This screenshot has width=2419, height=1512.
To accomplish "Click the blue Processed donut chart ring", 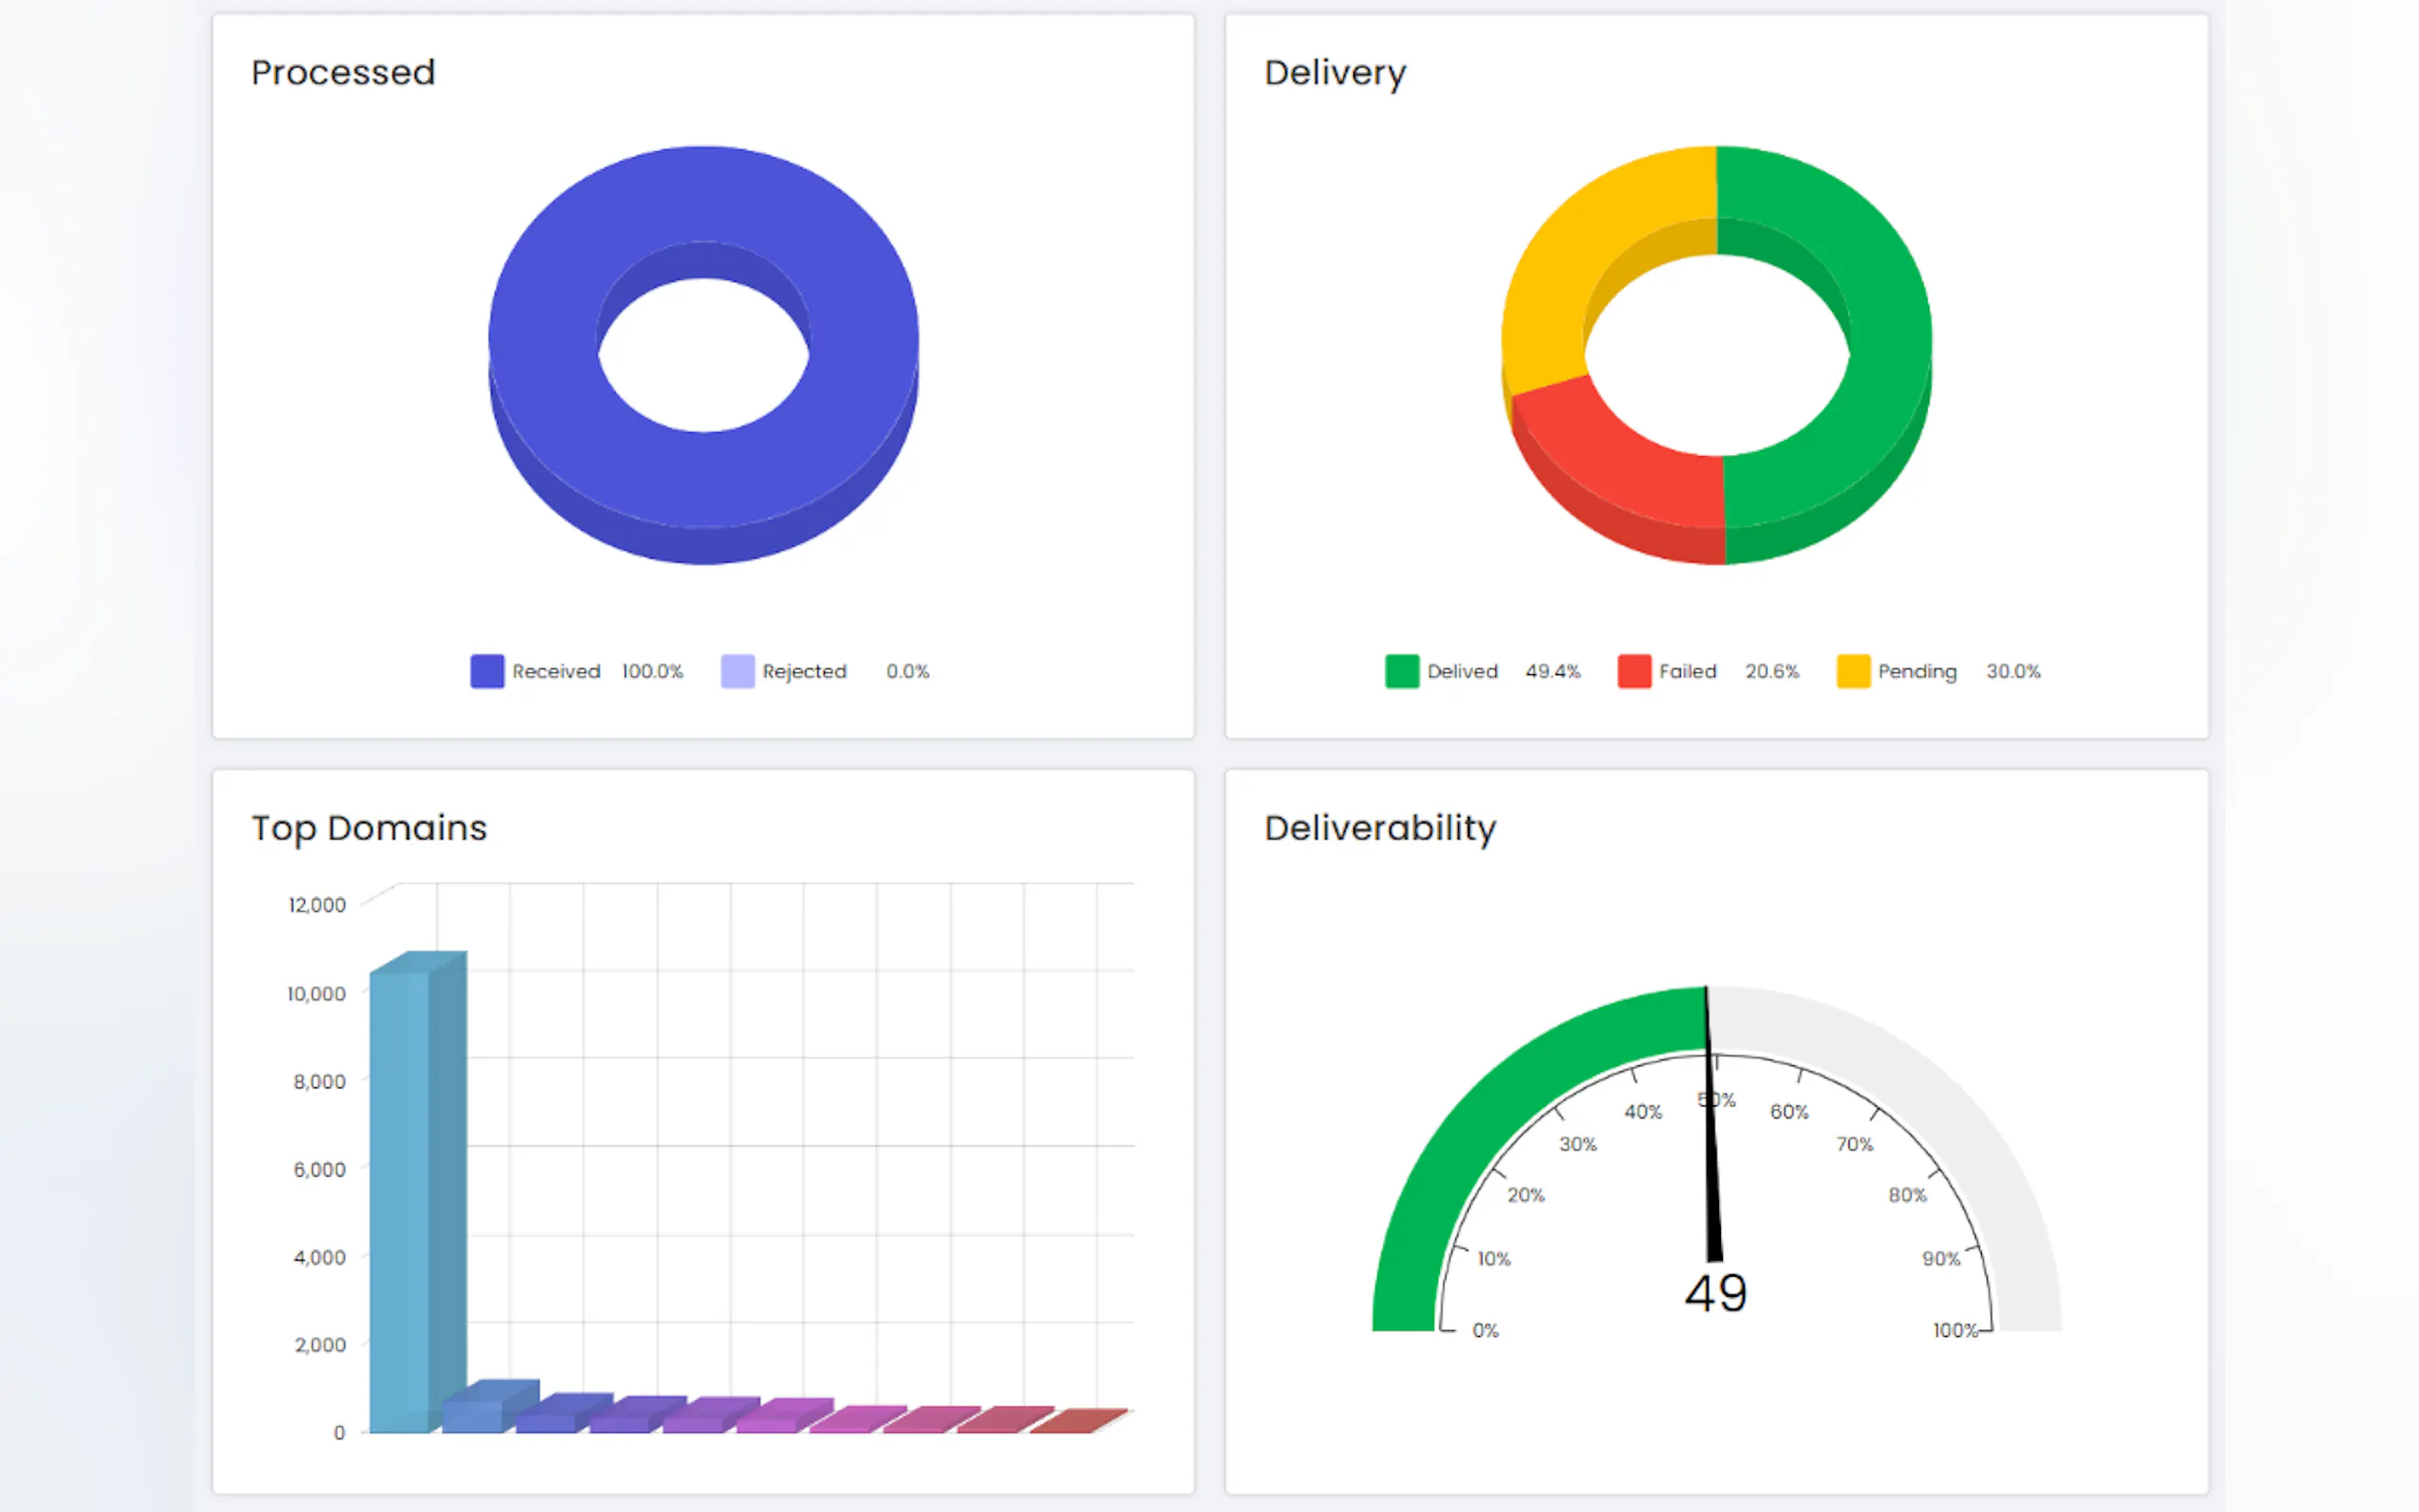I will coord(545,340).
